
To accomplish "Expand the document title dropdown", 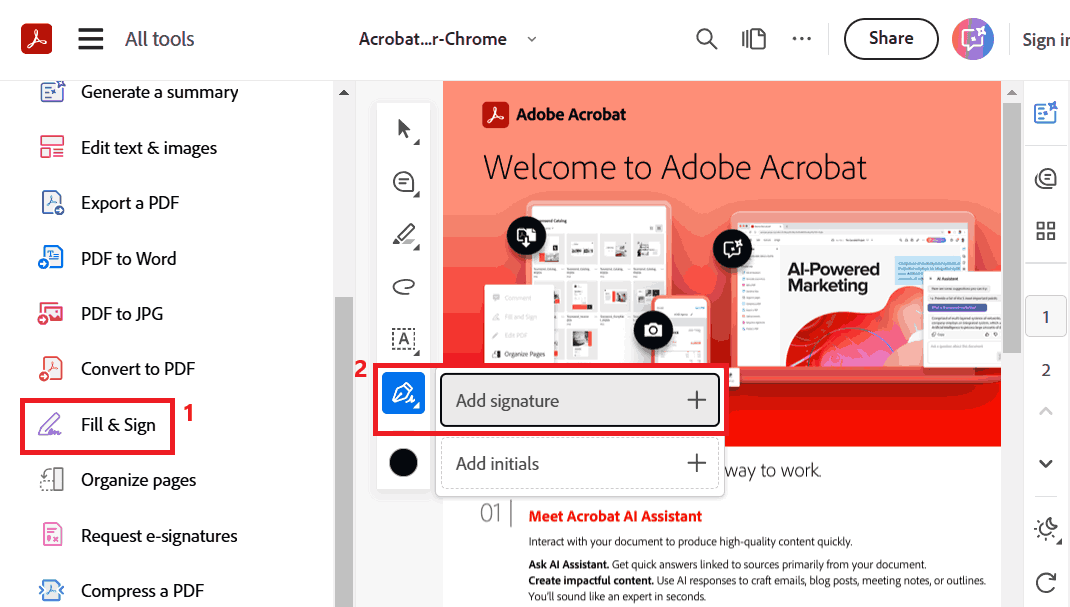I will point(531,39).
